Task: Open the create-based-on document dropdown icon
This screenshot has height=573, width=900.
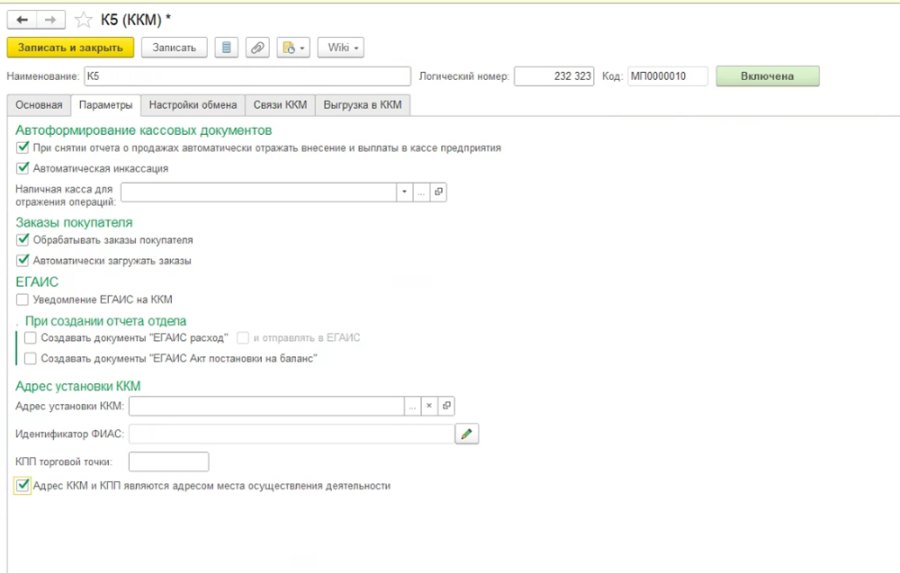Action: (x=293, y=48)
